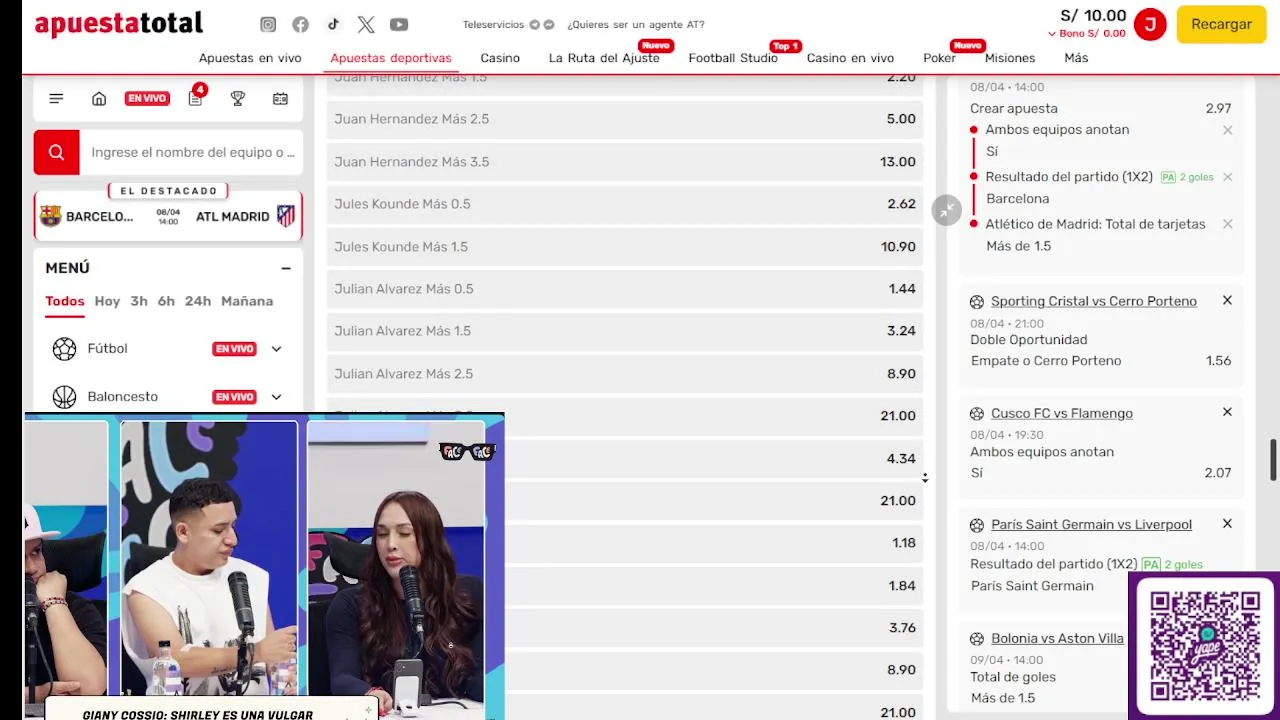This screenshot has height=720, width=1280.
Task: Click the expand arrows icon beside bet slip
Action: pyautogui.click(x=947, y=210)
